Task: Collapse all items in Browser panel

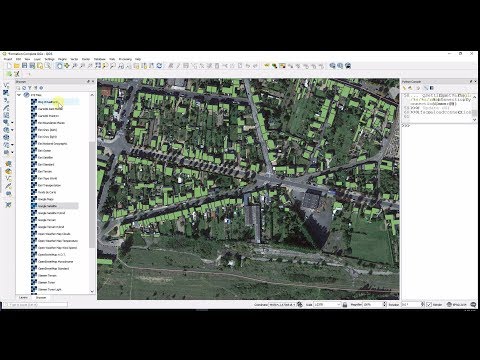Action: click(35, 88)
